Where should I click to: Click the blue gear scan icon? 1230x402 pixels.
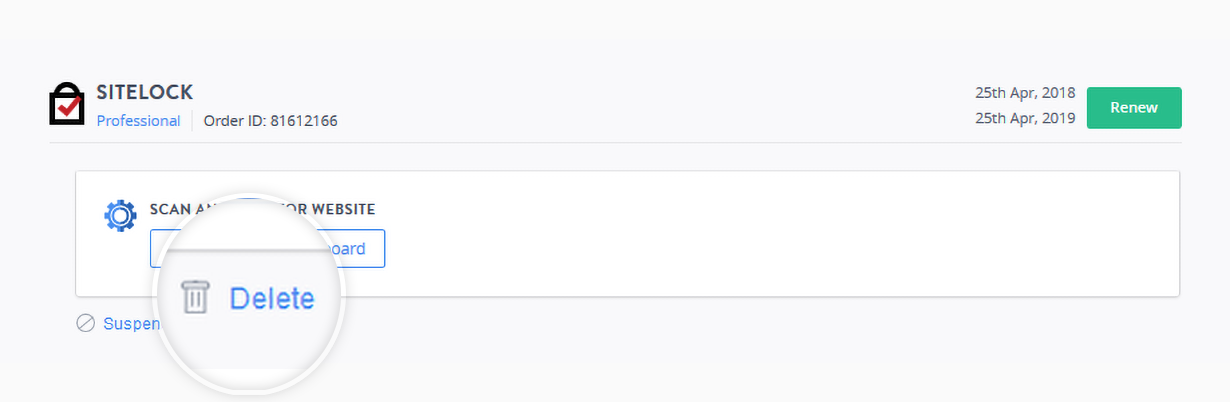coord(120,215)
